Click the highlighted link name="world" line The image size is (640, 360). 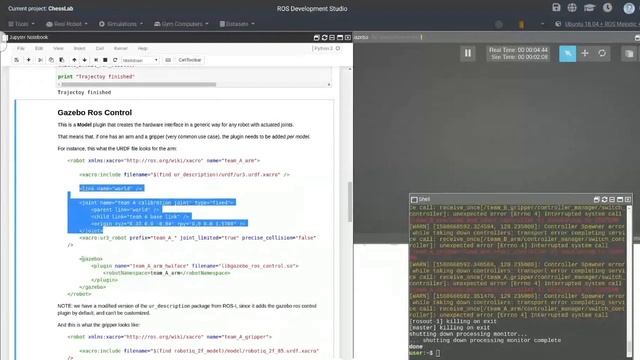click(111, 188)
